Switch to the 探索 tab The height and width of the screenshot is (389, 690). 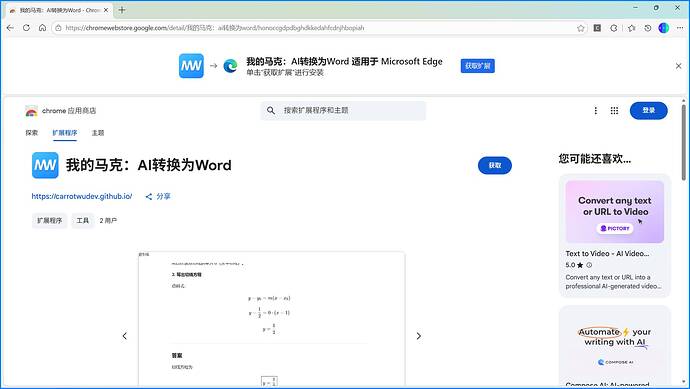click(32, 133)
